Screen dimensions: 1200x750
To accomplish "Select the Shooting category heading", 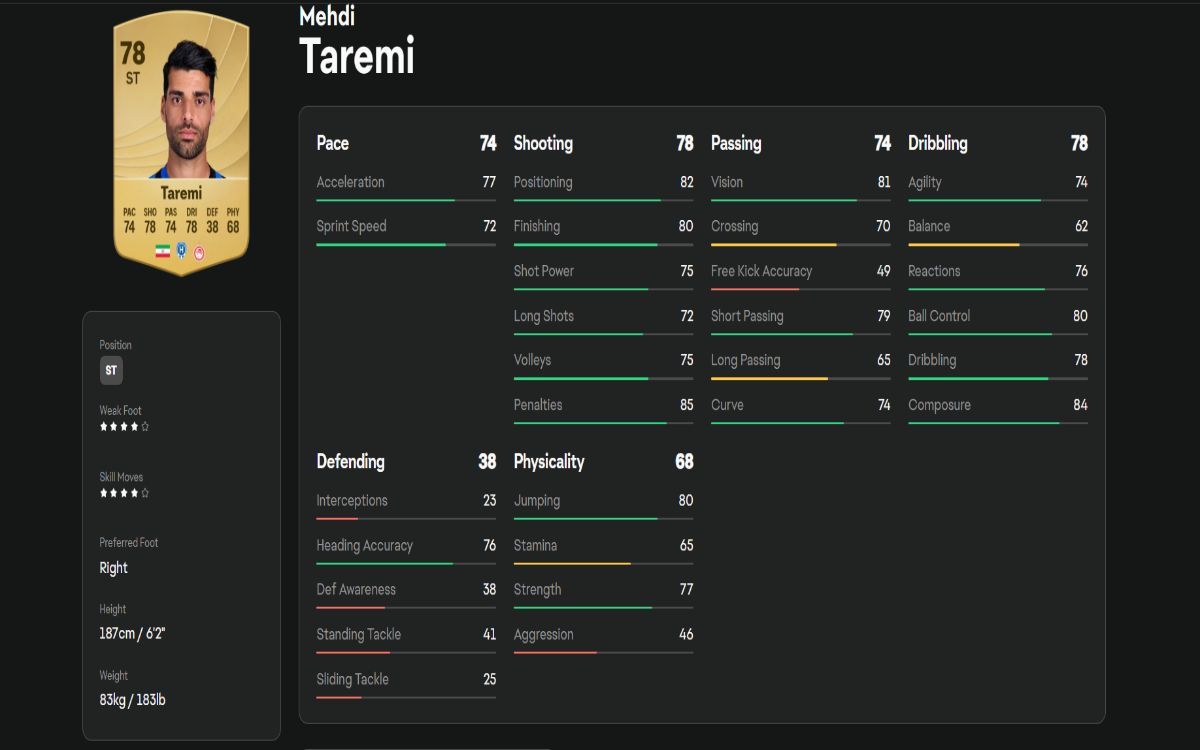I will 543,143.
